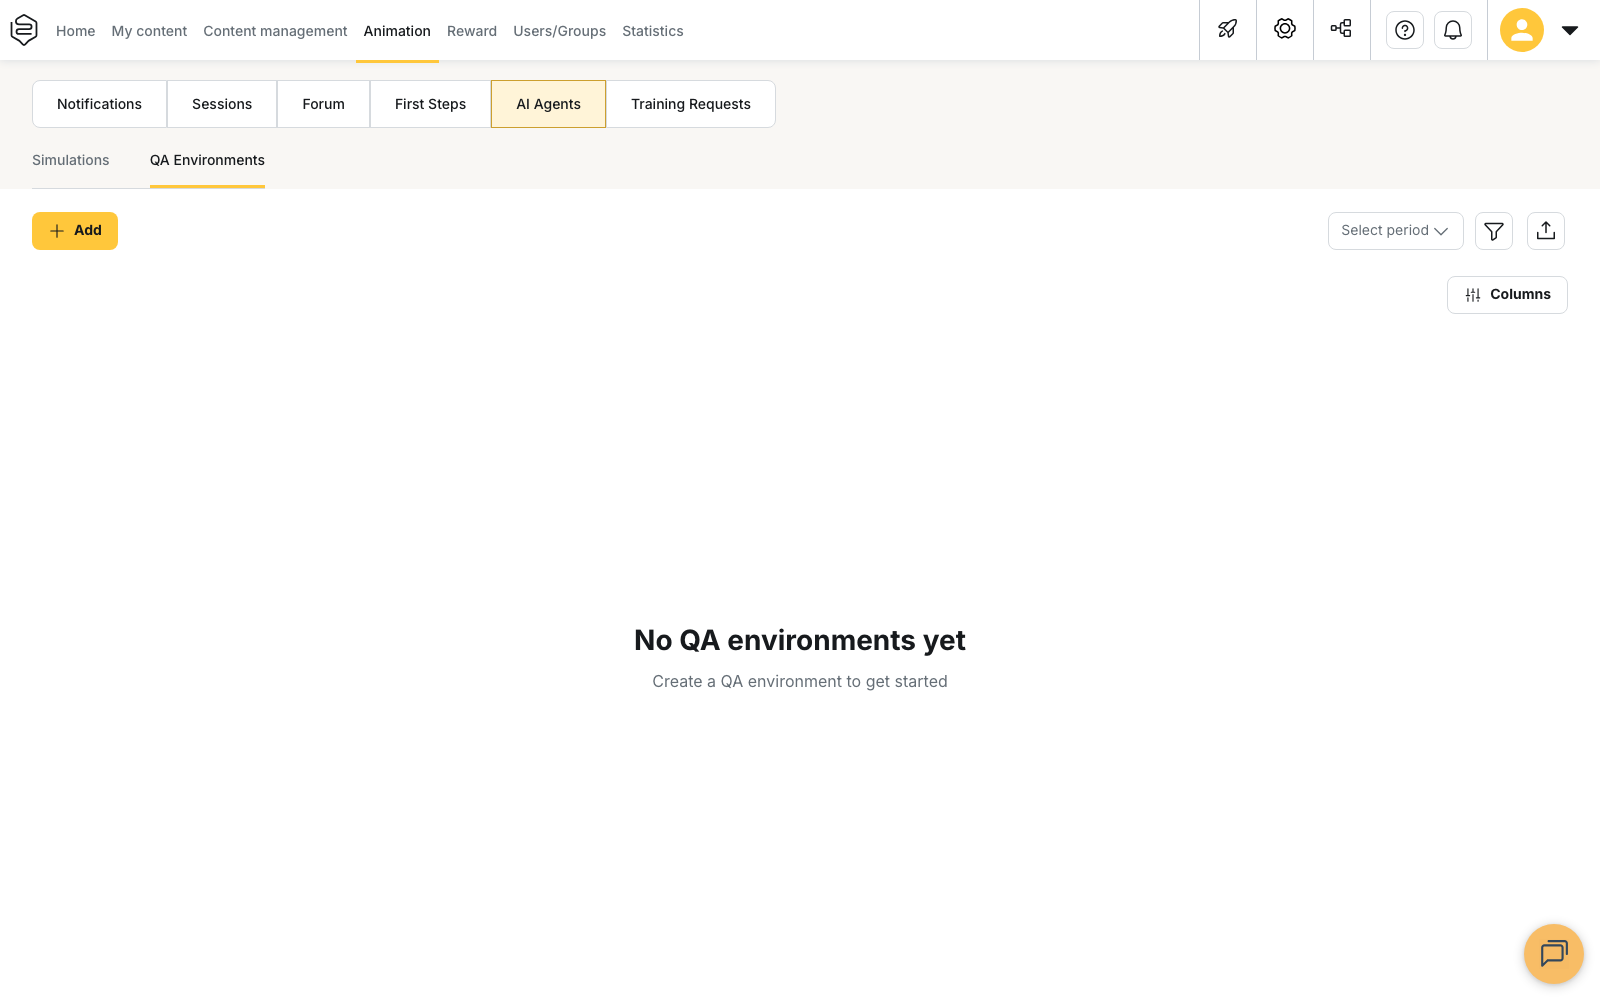Select the Animation menu item

[397, 31]
